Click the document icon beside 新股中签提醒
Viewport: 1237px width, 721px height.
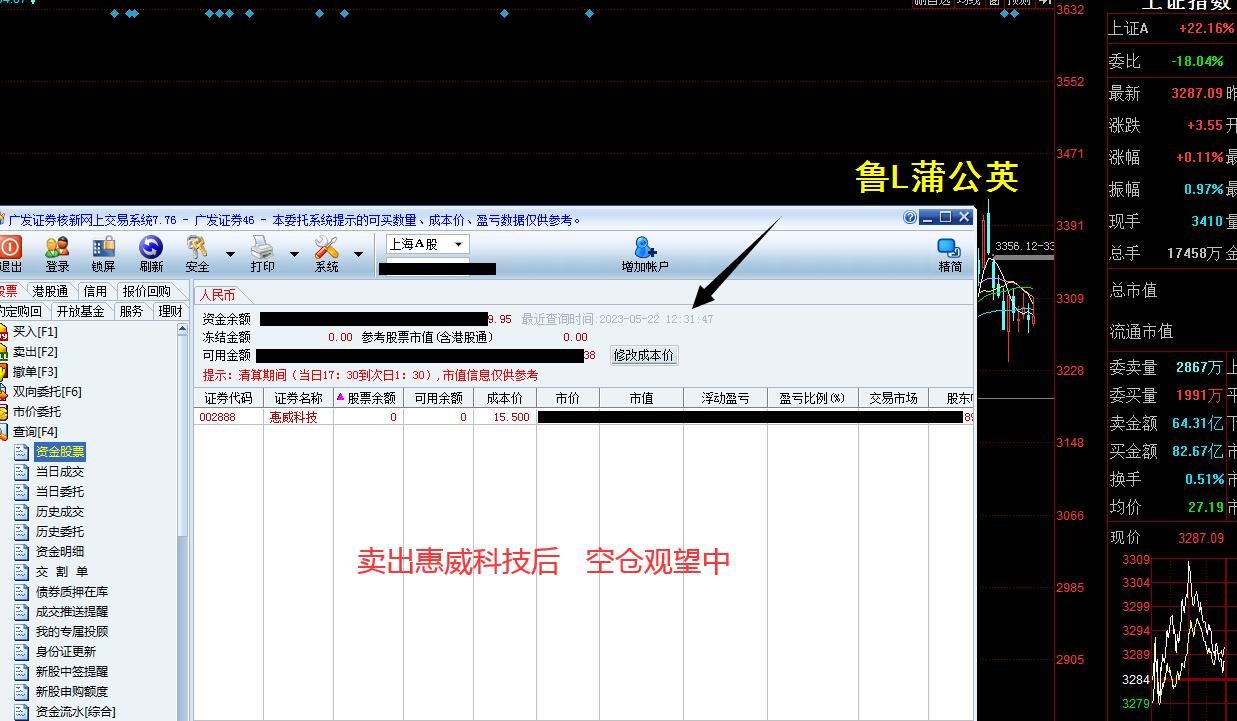coord(22,672)
